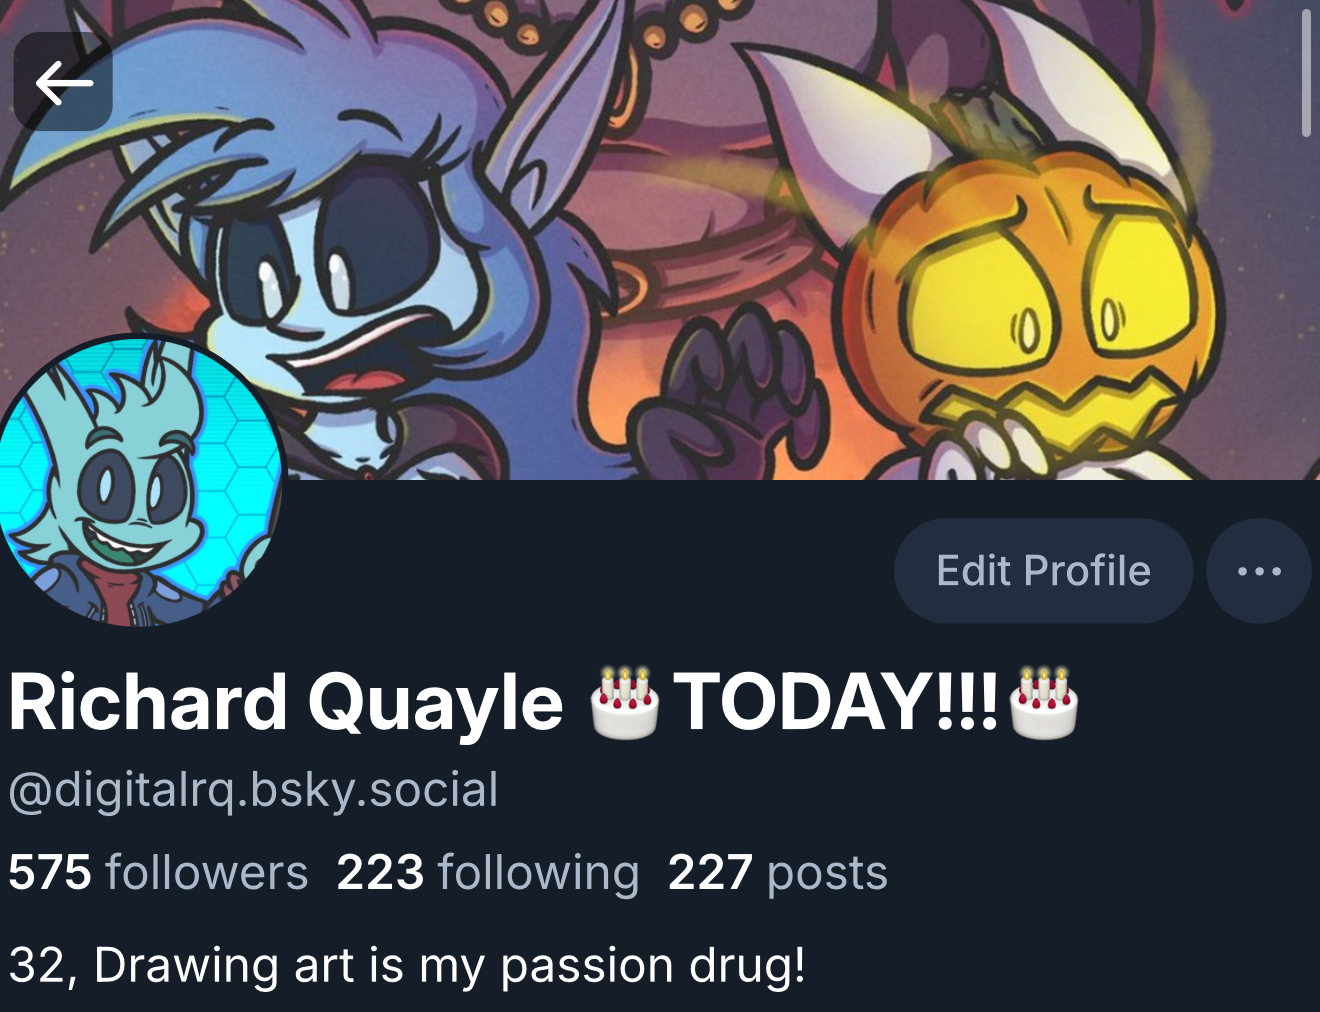Click the Edit Profile button
The image size is (1320, 1012).
[1043, 571]
